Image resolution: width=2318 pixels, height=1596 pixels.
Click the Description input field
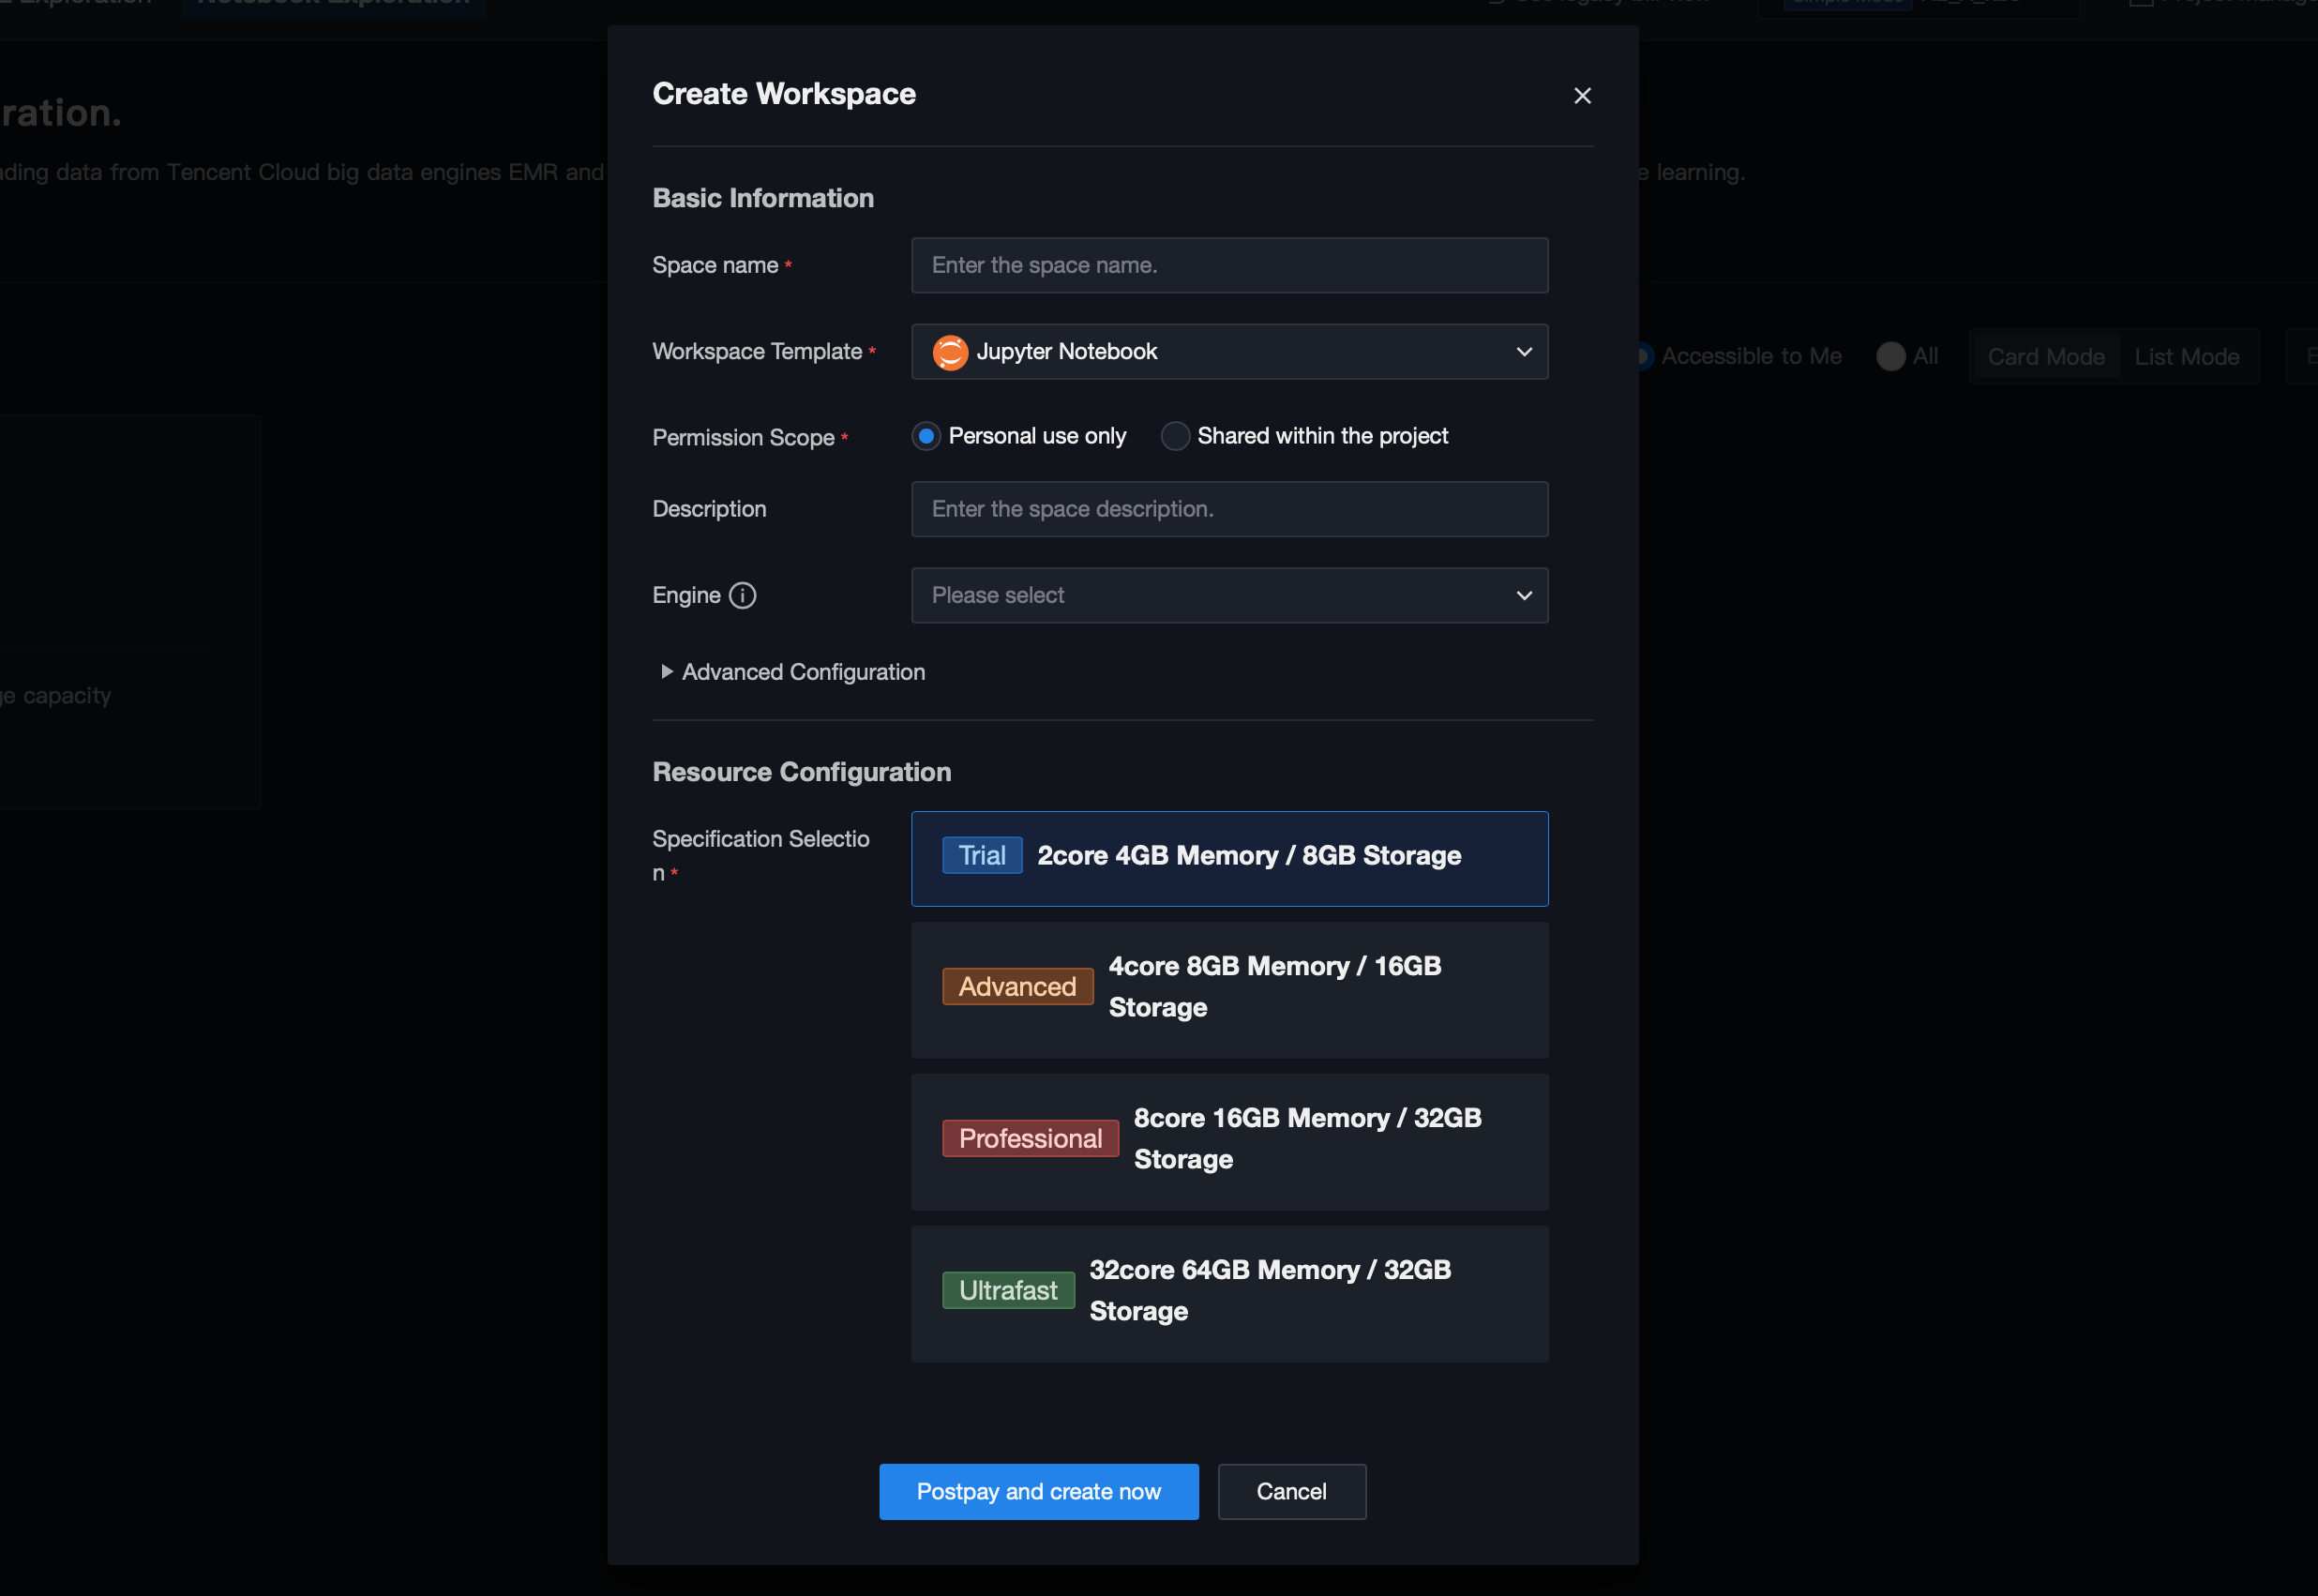point(1229,509)
